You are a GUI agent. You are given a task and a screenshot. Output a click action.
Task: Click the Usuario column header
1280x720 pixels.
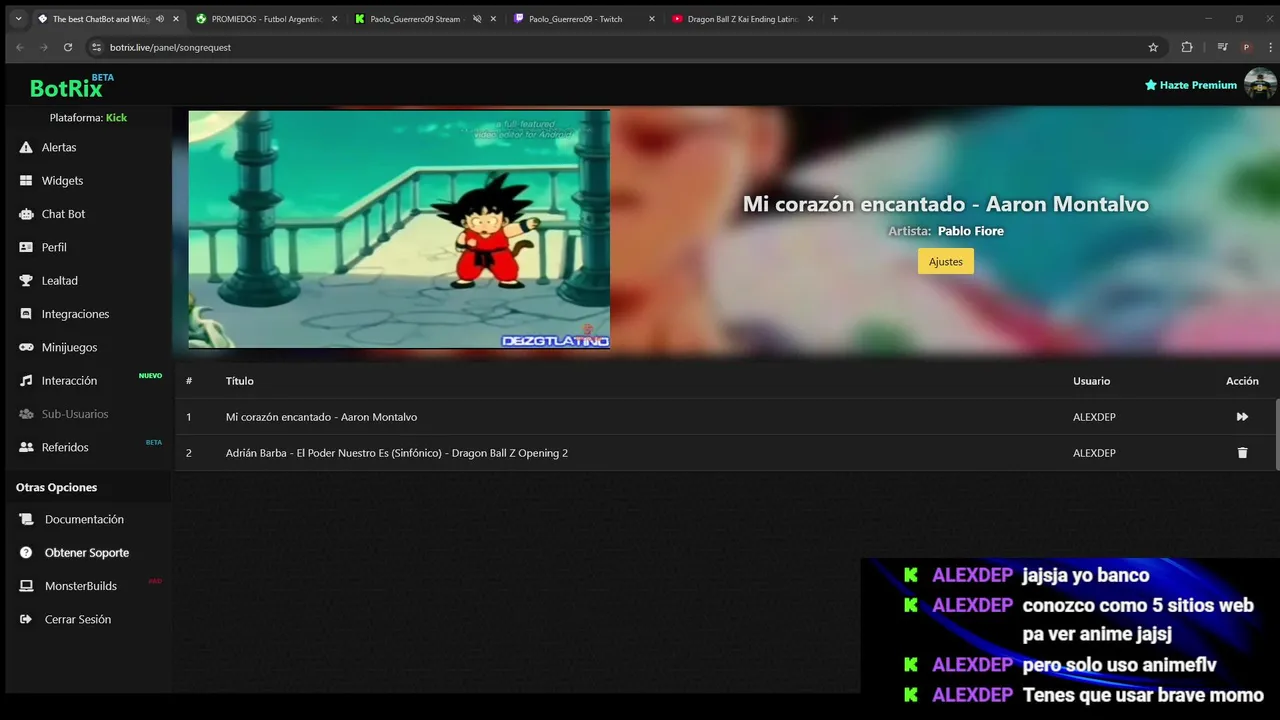coord(1091,381)
